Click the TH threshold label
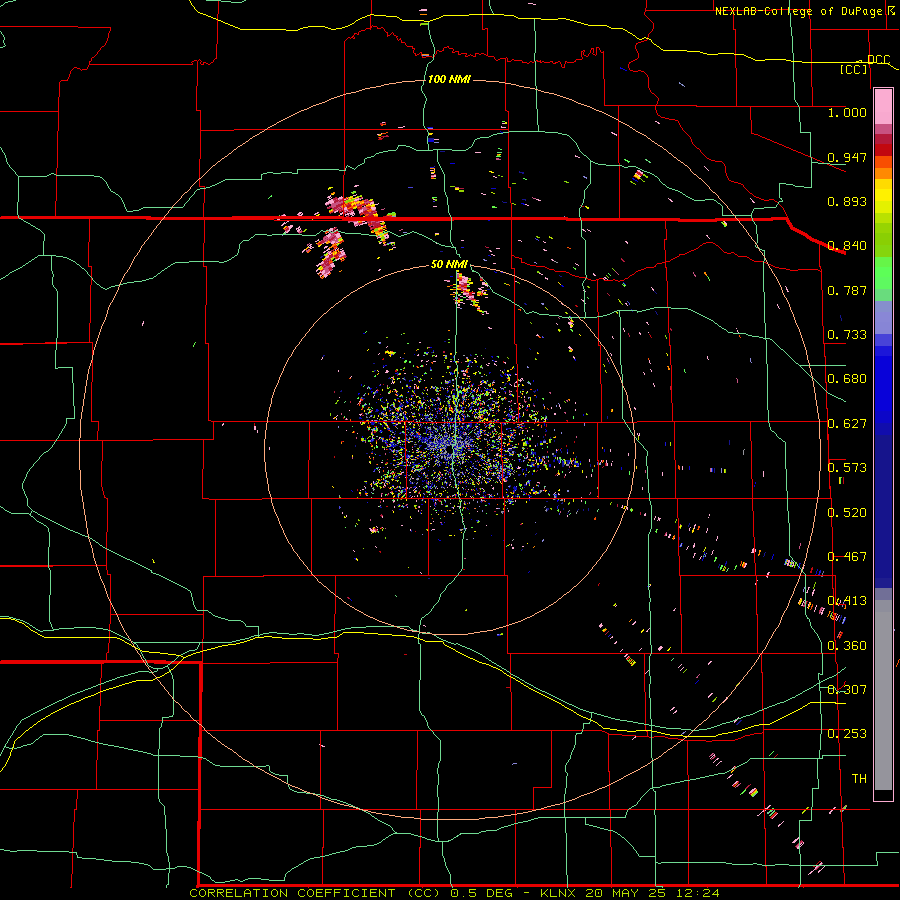The height and width of the screenshot is (900, 900). point(859,779)
